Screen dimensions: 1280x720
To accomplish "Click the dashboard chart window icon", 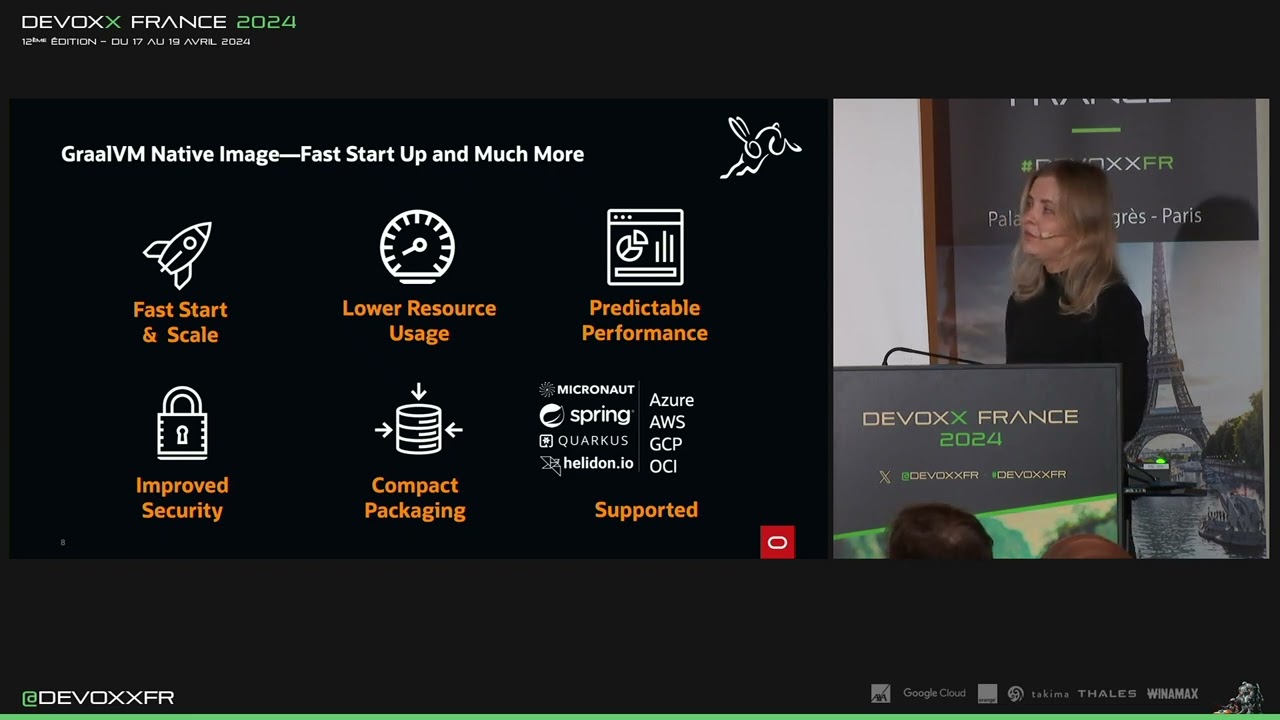I will (x=645, y=247).
